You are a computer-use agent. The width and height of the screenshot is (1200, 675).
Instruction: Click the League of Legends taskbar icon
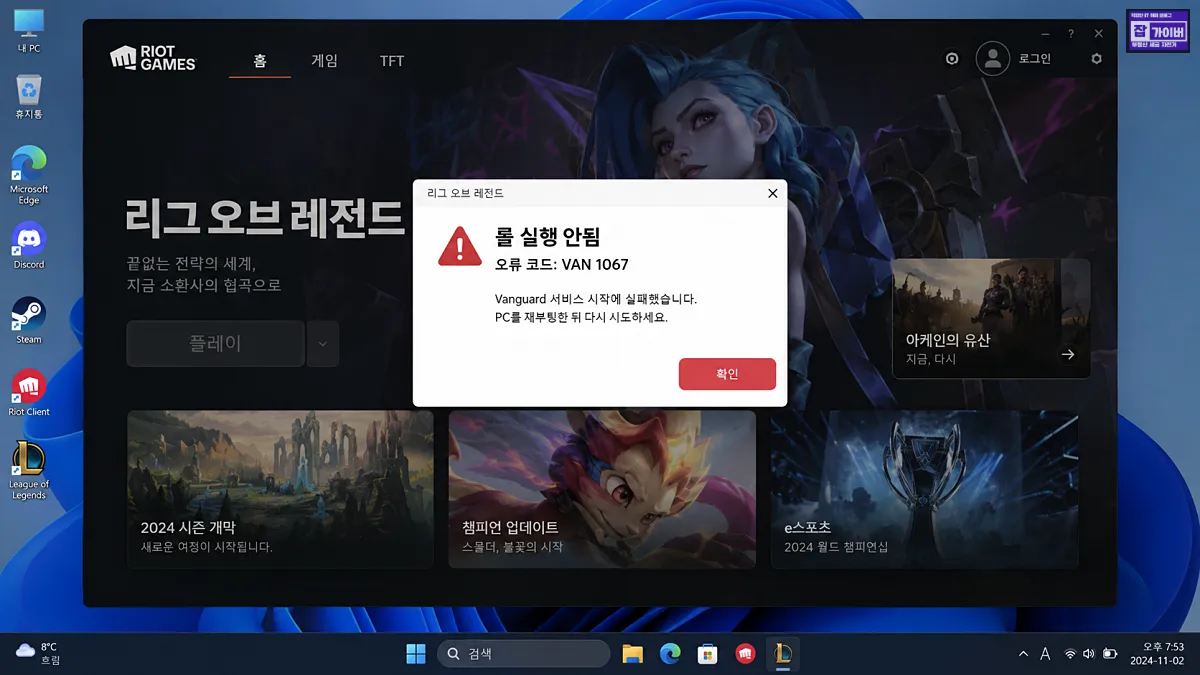[783, 654]
